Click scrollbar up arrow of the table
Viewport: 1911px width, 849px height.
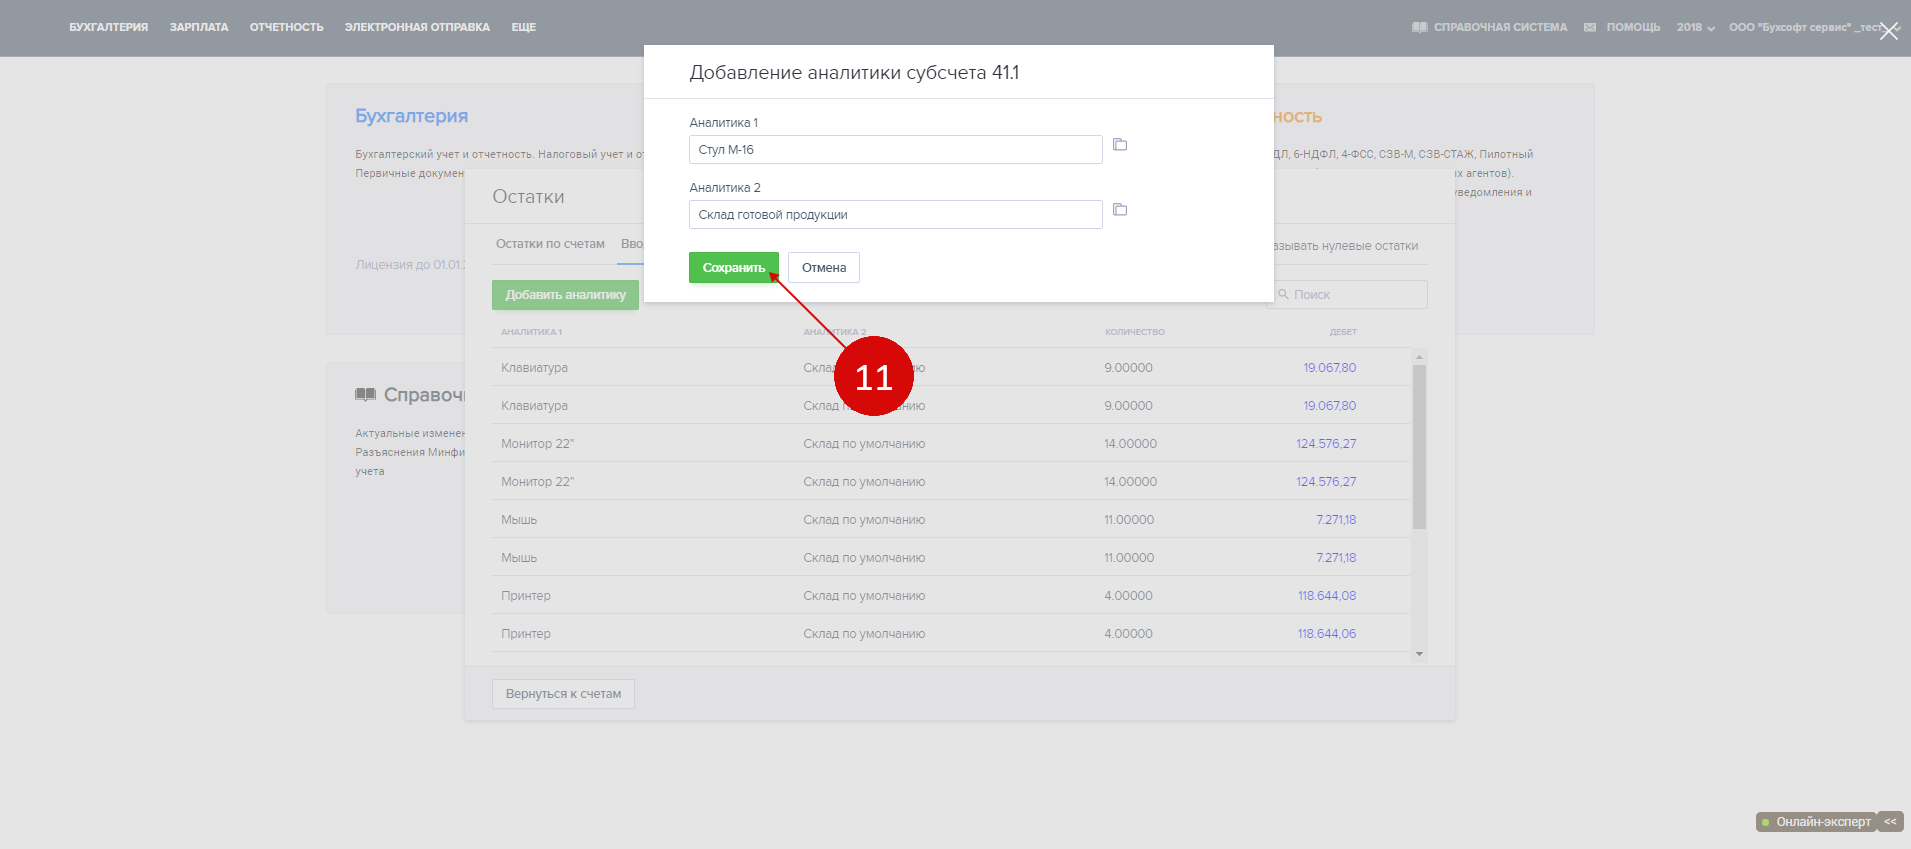coord(1419,356)
